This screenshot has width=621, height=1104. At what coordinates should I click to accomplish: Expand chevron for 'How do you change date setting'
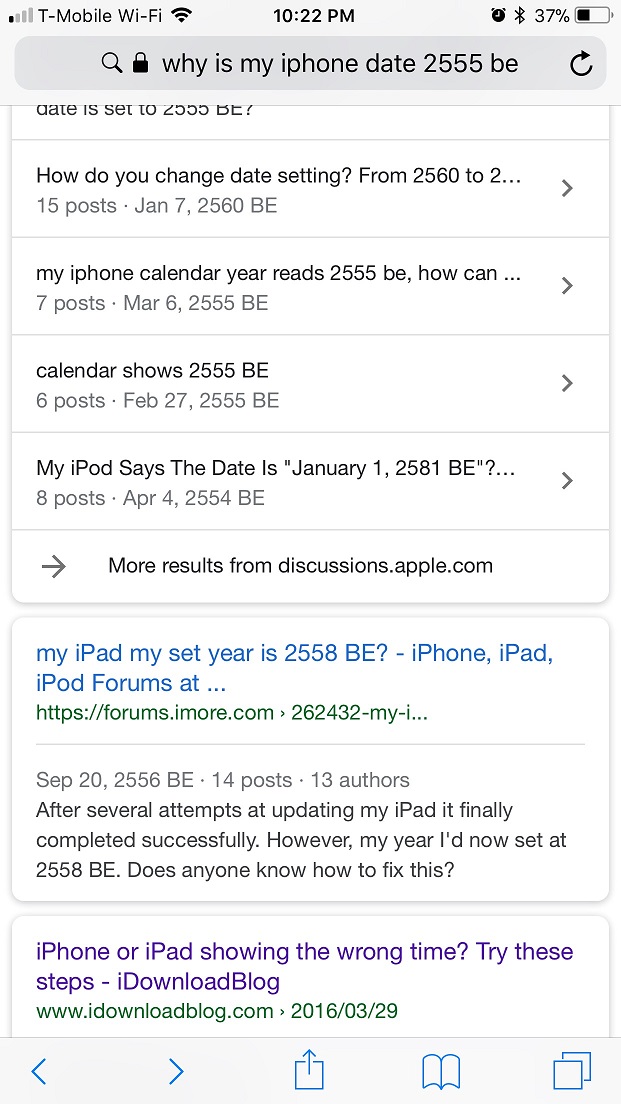pos(567,188)
